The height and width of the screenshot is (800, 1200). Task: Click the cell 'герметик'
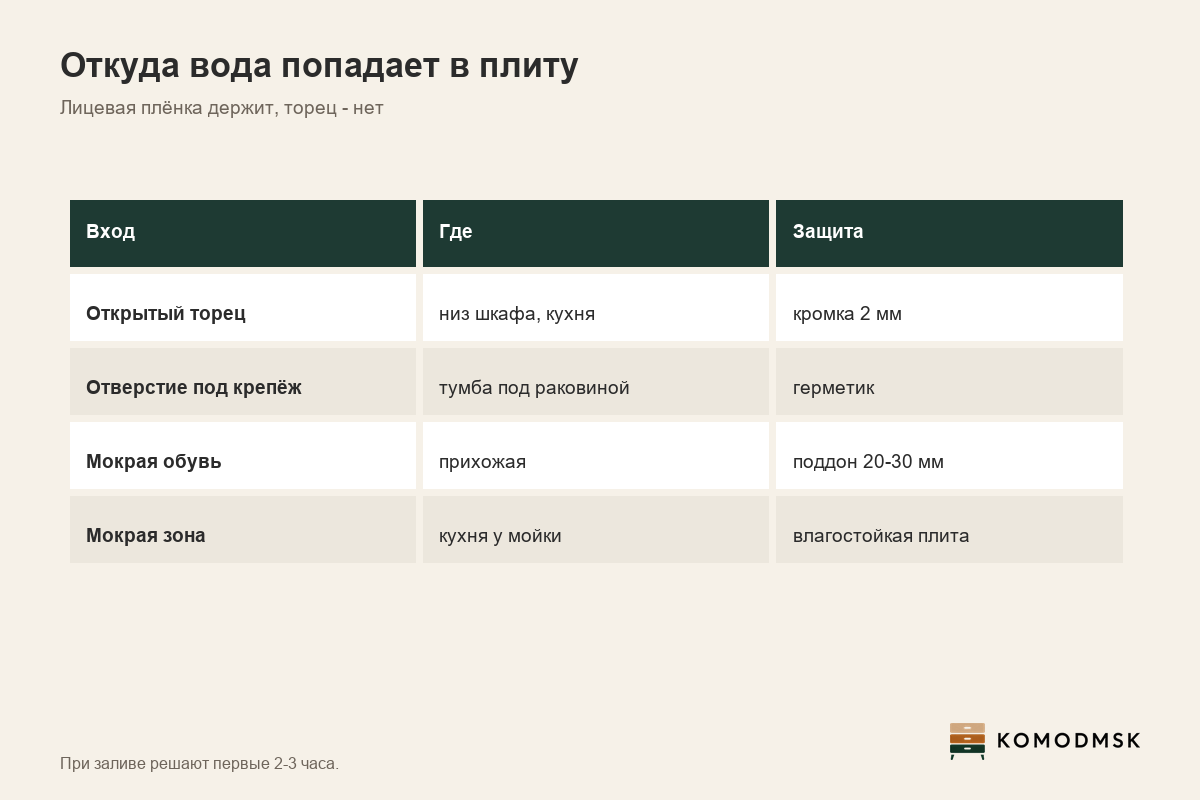click(949, 381)
